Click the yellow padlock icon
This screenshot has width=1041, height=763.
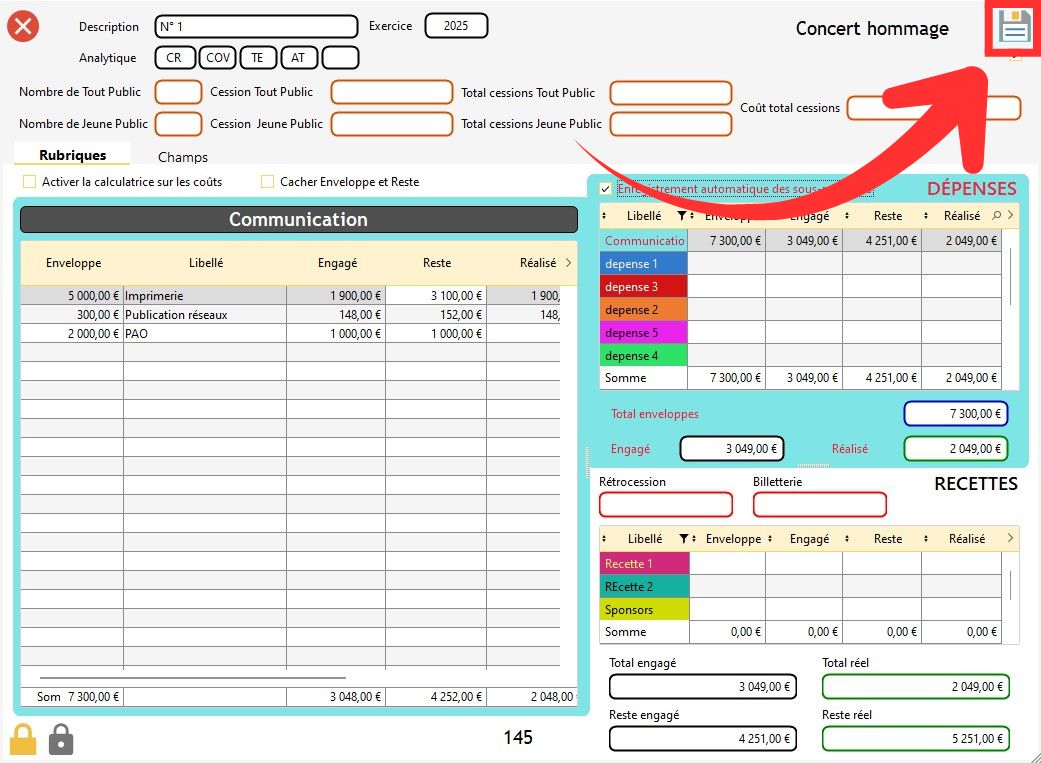[x=23, y=739]
